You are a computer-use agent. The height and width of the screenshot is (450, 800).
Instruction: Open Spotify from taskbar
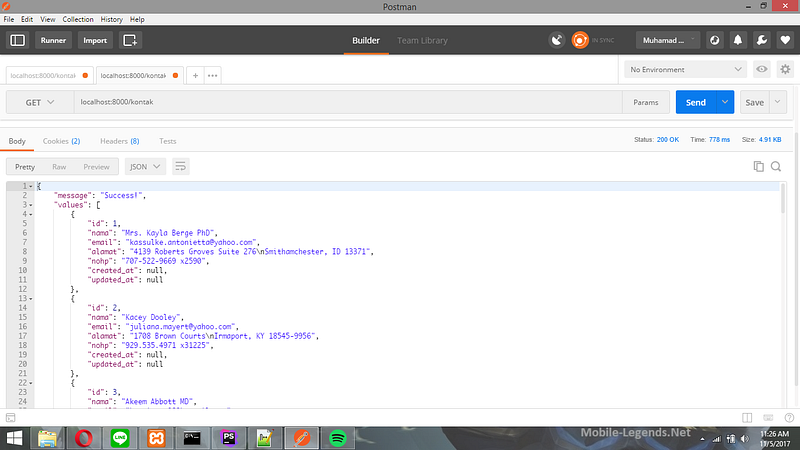(x=337, y=438)
